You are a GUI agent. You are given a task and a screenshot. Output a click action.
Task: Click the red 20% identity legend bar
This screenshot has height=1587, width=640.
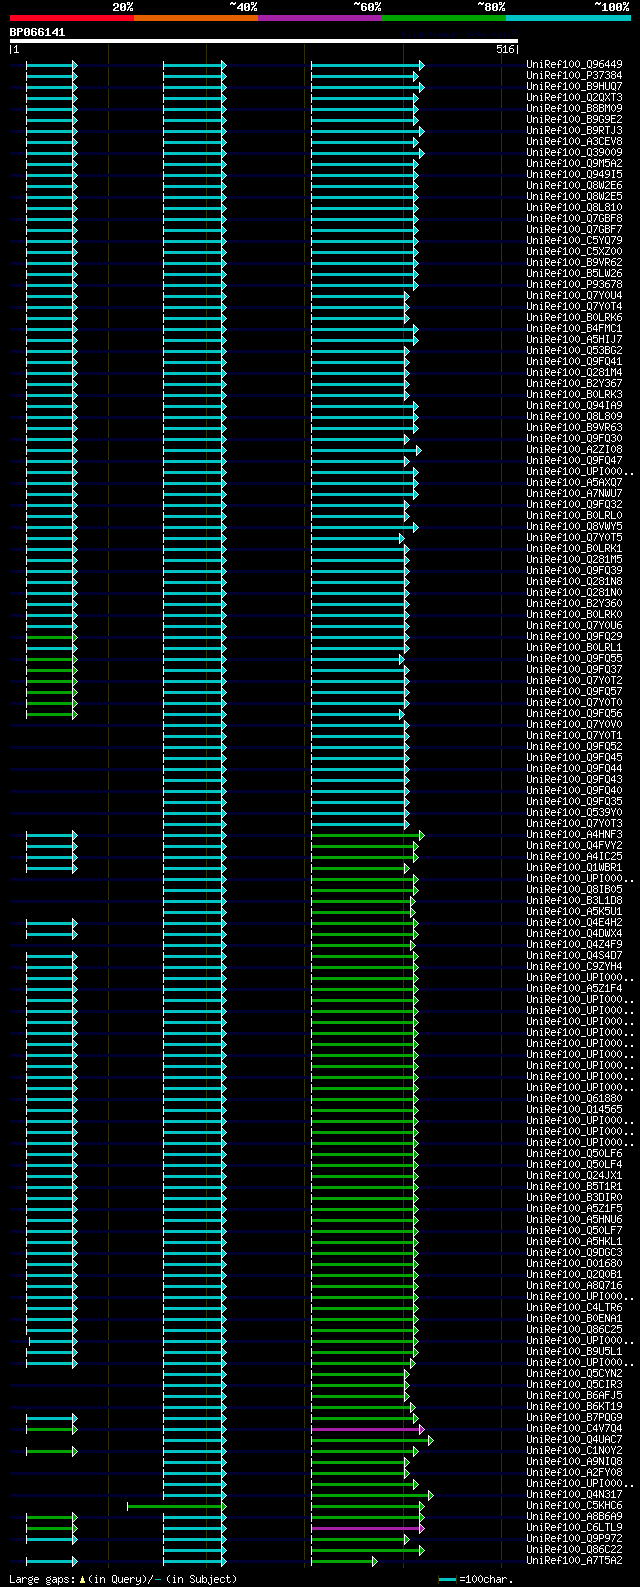coord(72,18)
